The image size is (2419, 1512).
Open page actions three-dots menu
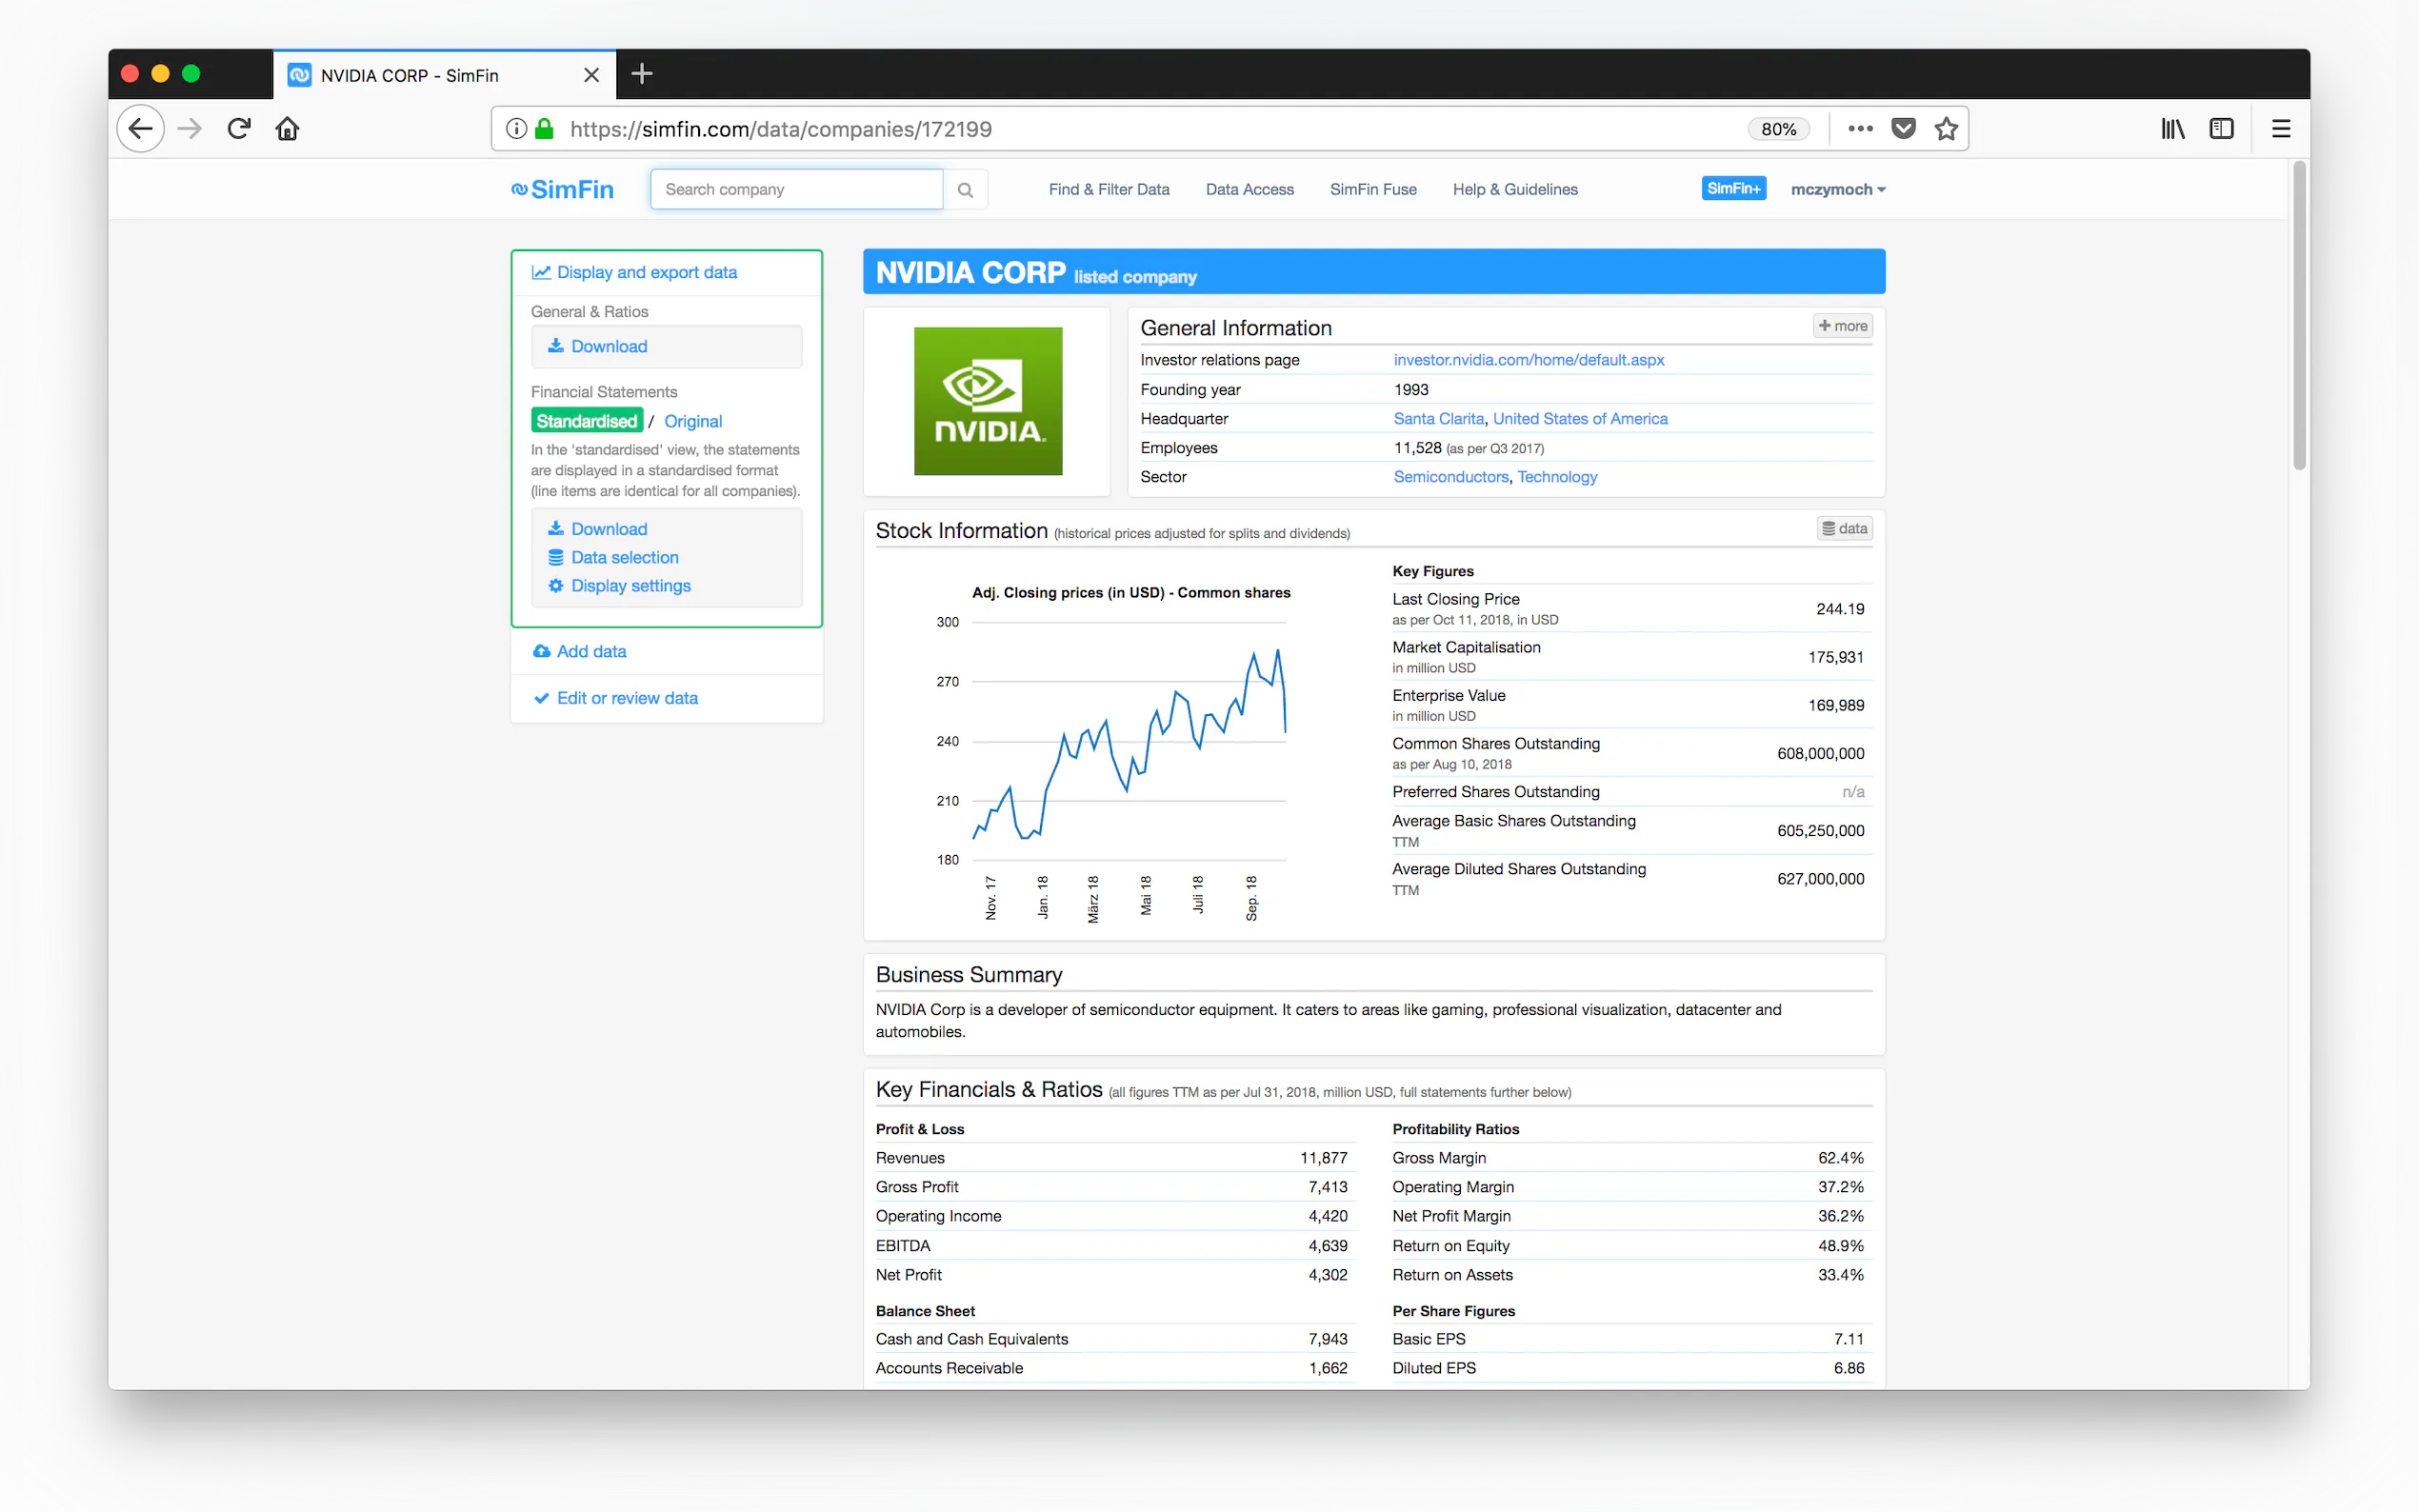tap(1860, 129)
